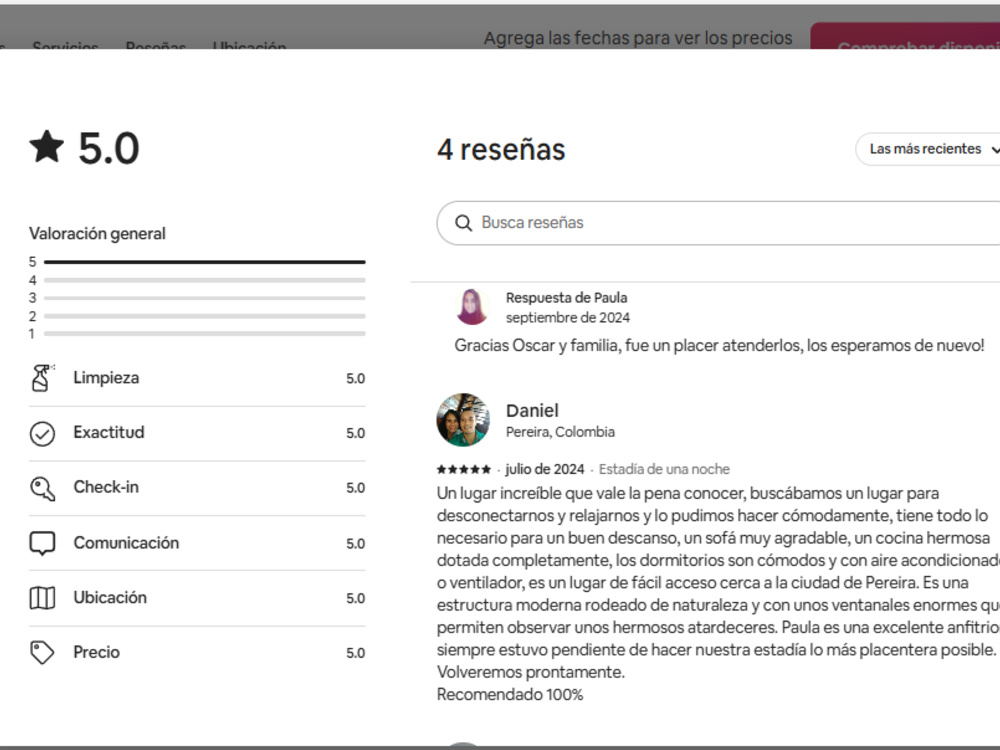
Task: Click the Comunicación category label
Action: coord(126,543)
